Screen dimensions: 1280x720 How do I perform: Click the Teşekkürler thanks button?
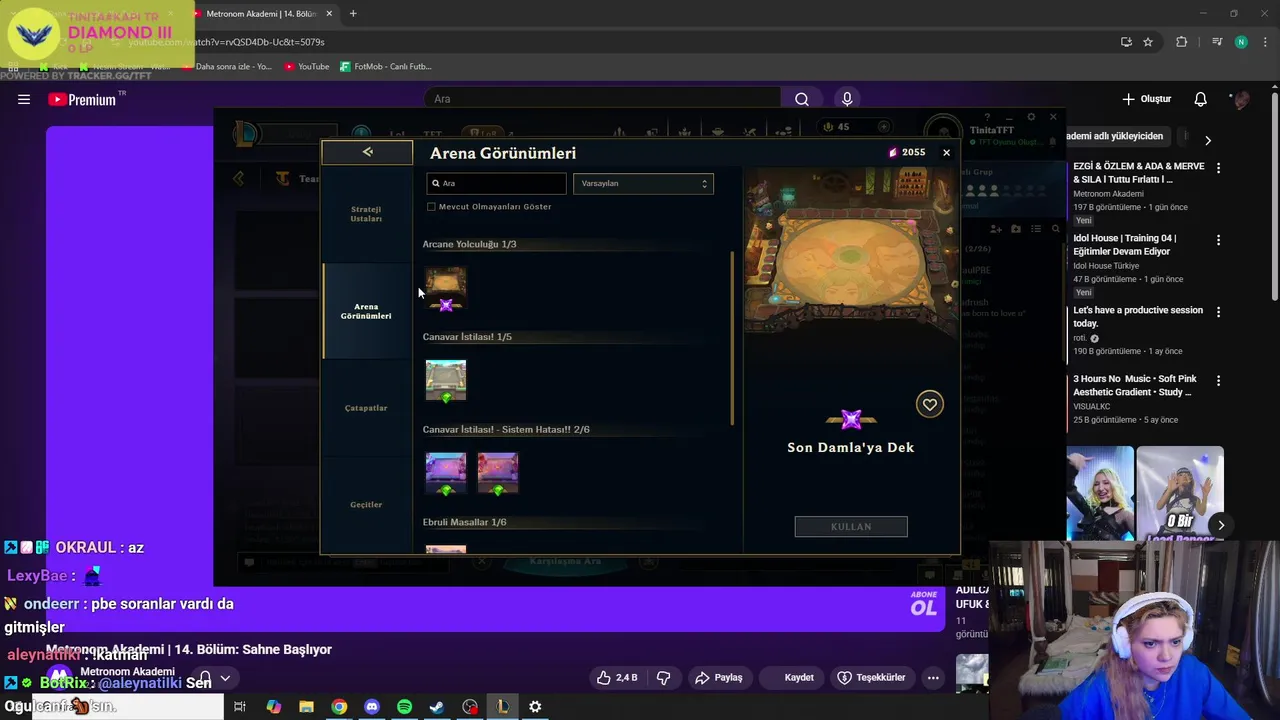(871, 678)
